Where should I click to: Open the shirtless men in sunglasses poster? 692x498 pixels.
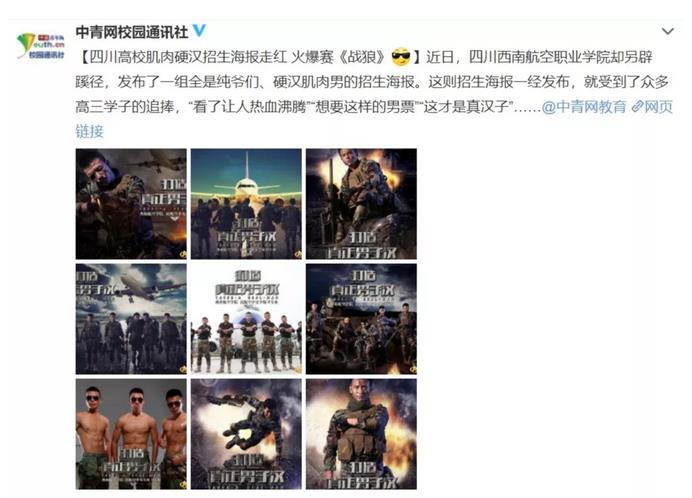[x=131, y=434]
